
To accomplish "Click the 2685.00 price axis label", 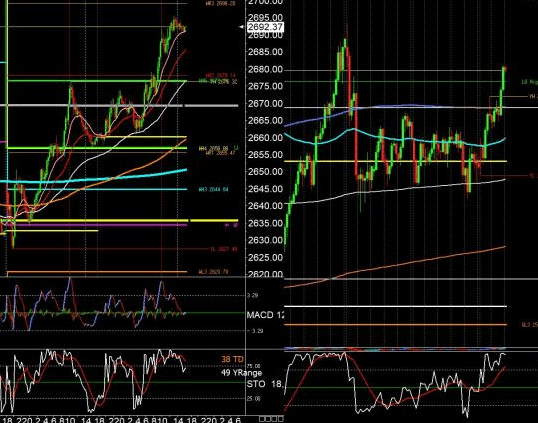I will 265,52.
